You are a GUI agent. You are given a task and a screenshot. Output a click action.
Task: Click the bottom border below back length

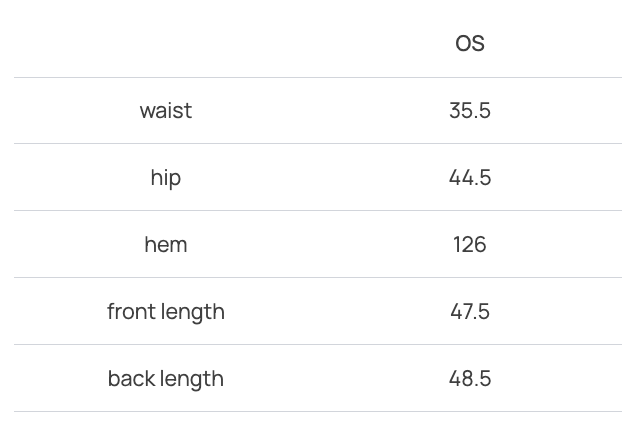coord(318,411)
